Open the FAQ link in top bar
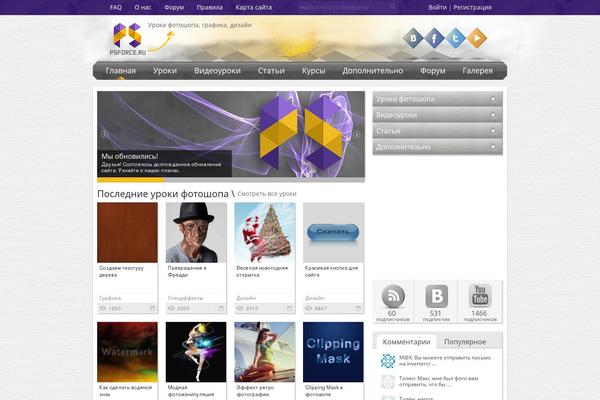 tap(116, 7)
